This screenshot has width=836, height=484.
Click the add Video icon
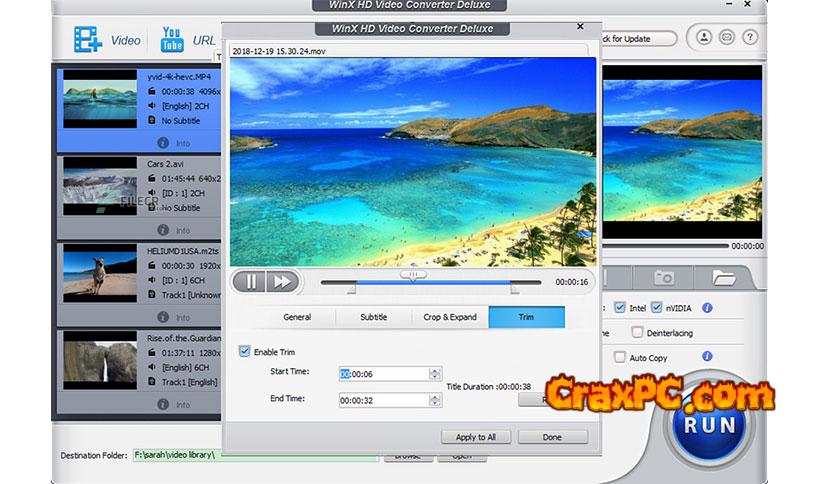point(89,40)
